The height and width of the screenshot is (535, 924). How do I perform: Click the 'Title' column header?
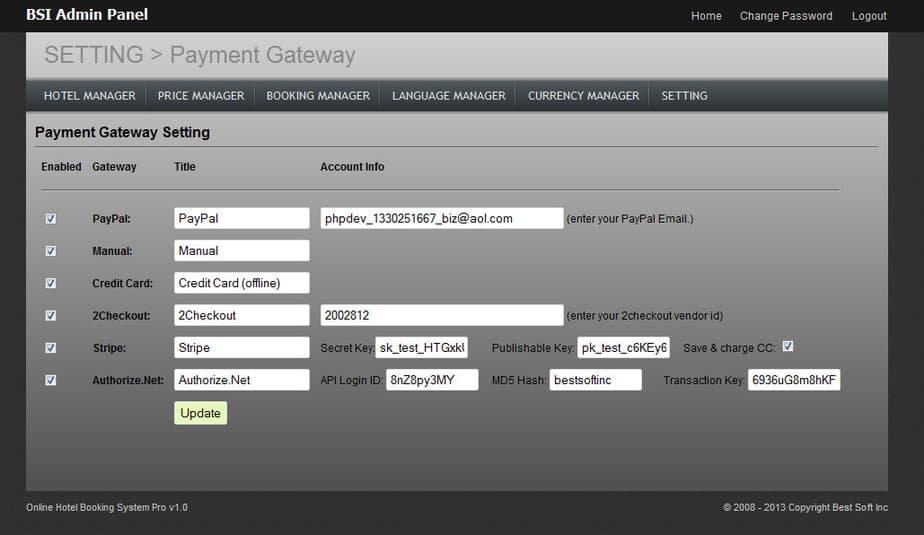(x=184, y=167)
